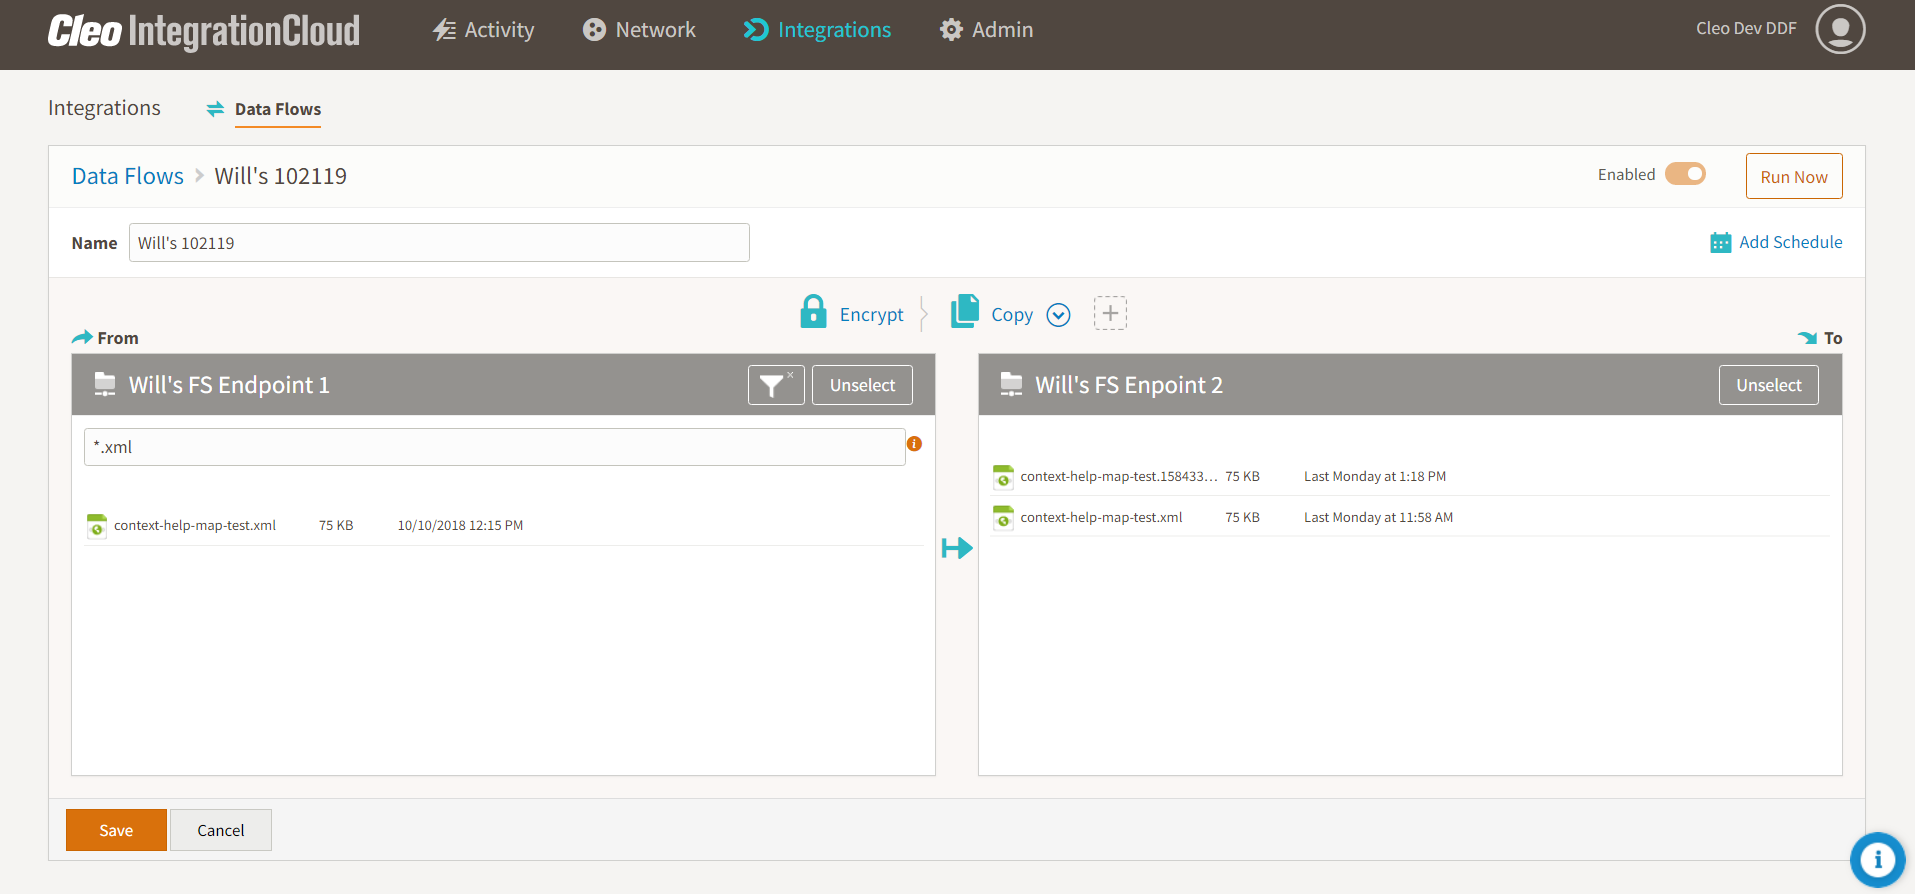
Task: Click the Encrypt lock icon
Action: coord(813,312)
